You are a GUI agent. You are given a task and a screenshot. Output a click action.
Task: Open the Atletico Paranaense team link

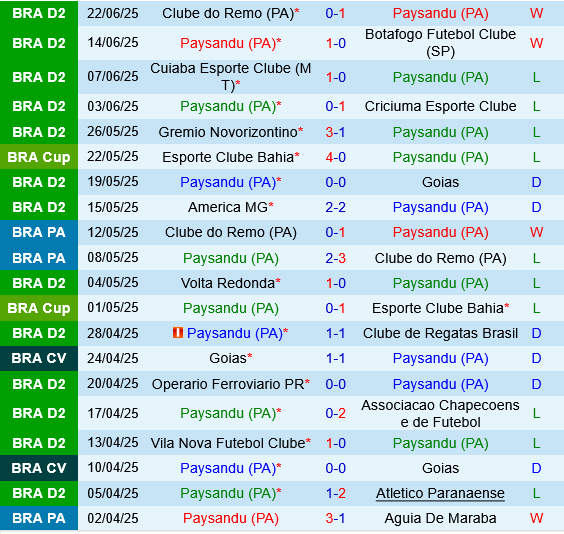(440, 493)
